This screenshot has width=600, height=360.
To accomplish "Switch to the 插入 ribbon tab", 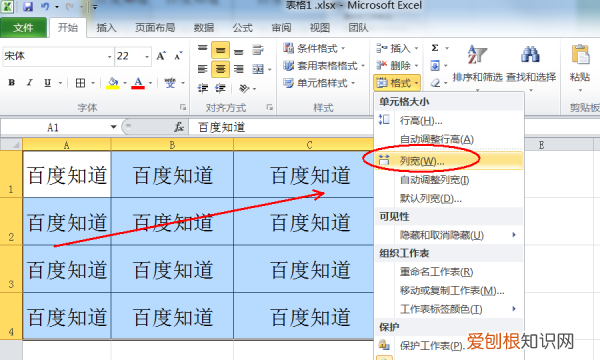I will (x=106, y=28).
